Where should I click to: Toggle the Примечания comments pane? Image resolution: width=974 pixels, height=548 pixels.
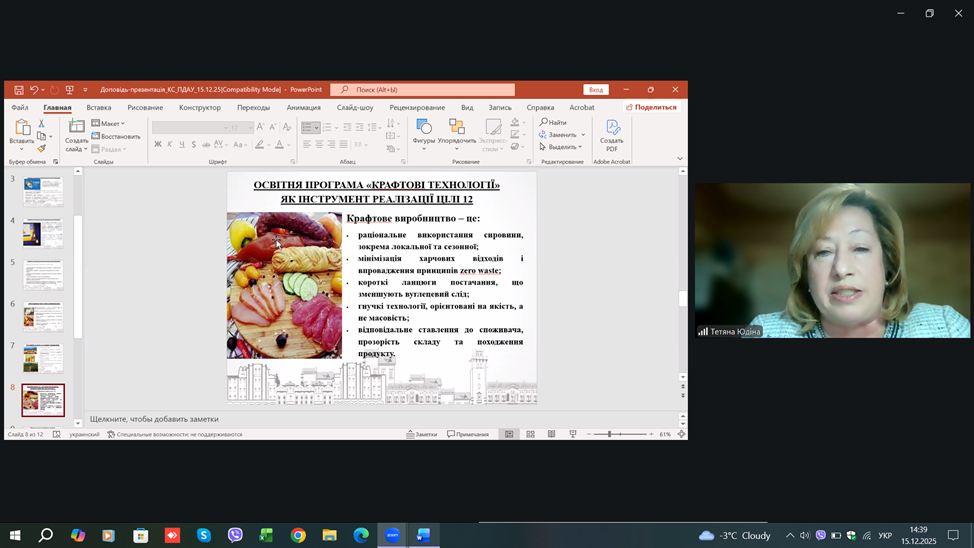click(468, 434)
